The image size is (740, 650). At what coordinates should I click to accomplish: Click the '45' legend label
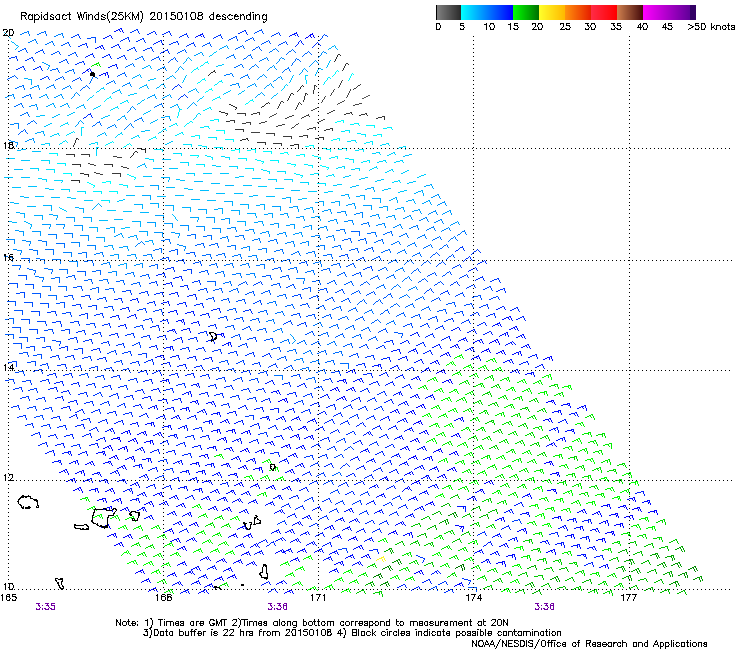[667, 27]
